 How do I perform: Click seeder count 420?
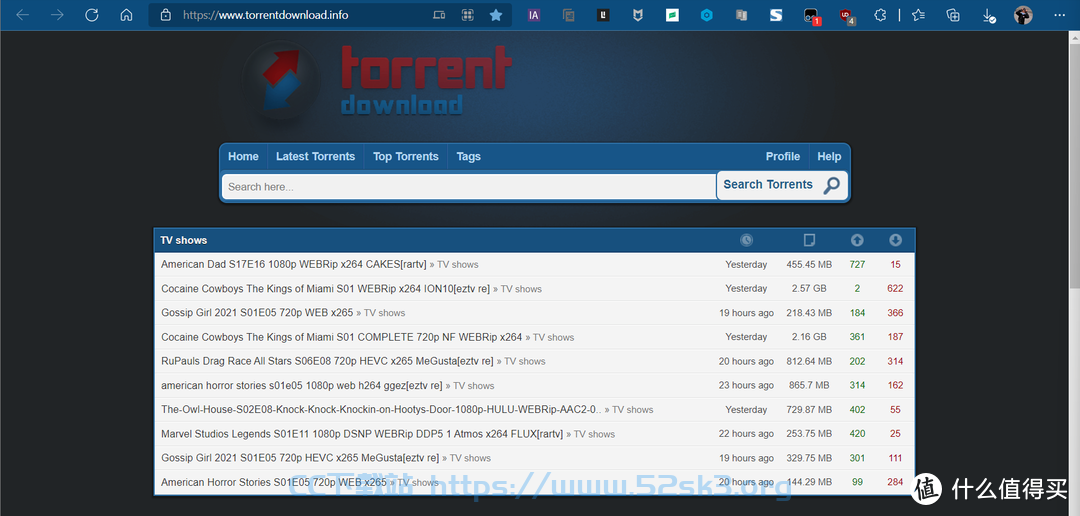(857, 434)
